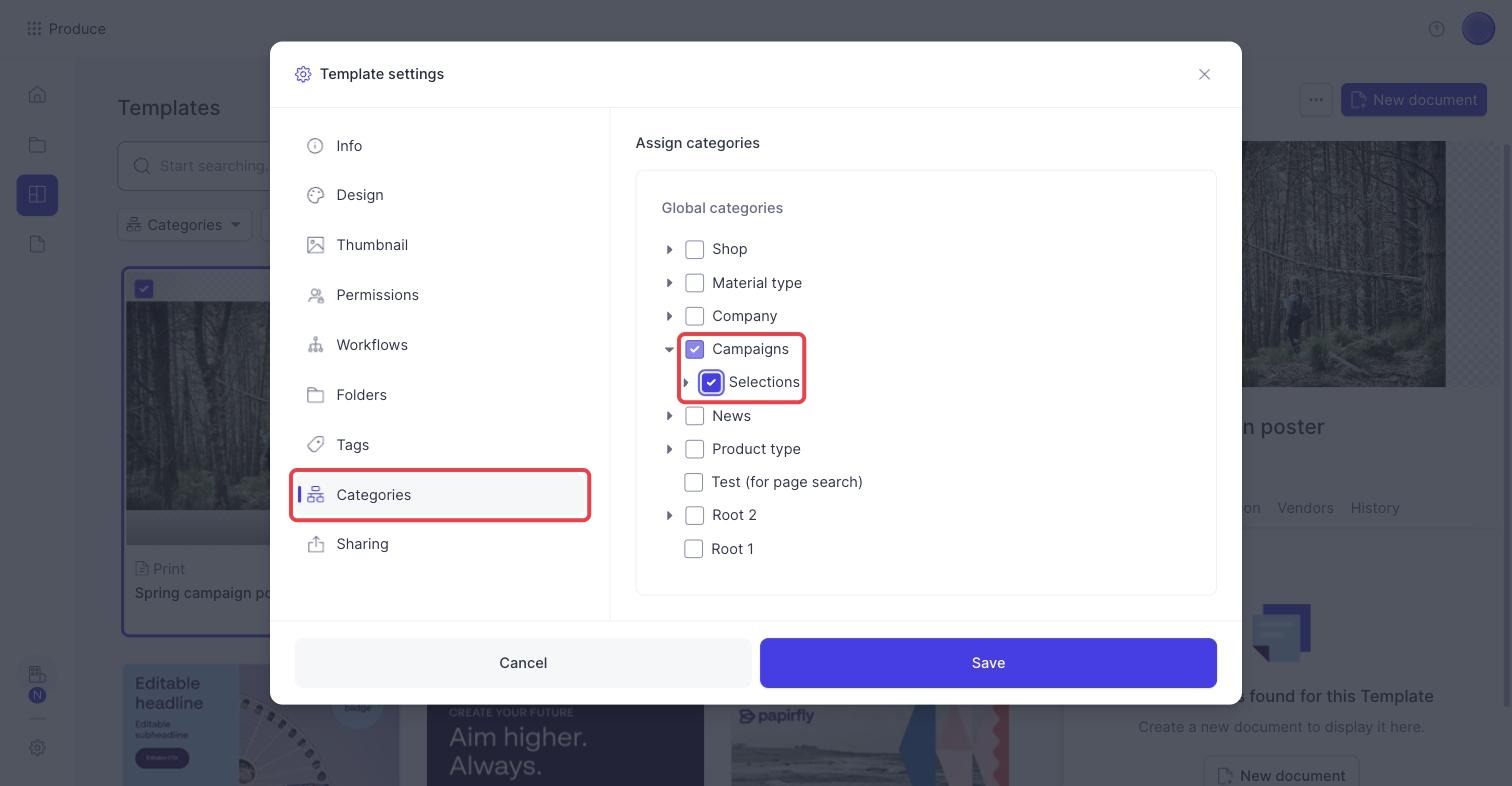Viewport: 1512px width, 786px height.
Task: Open the Categories filter dropdown
Action: 185,225
